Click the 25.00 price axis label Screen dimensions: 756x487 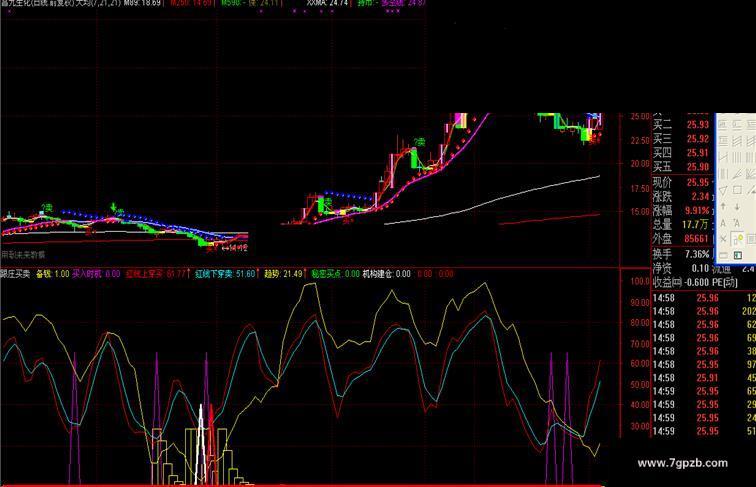[640, 116]
